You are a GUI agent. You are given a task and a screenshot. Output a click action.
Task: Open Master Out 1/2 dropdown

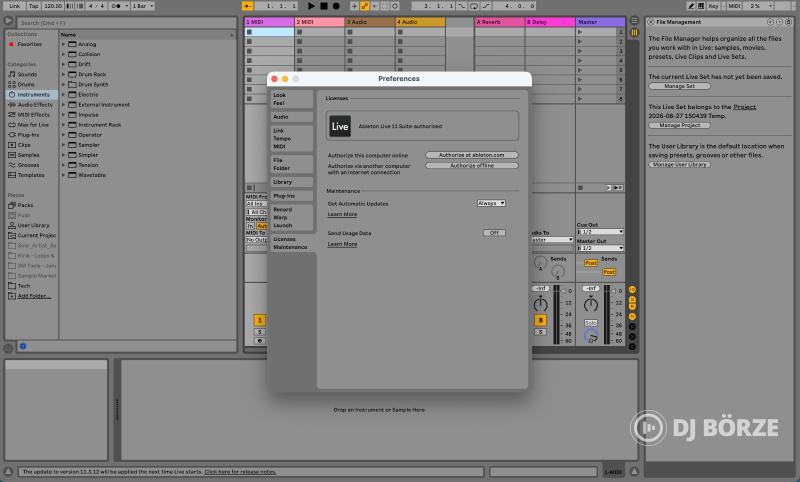(x=600, y=248)
